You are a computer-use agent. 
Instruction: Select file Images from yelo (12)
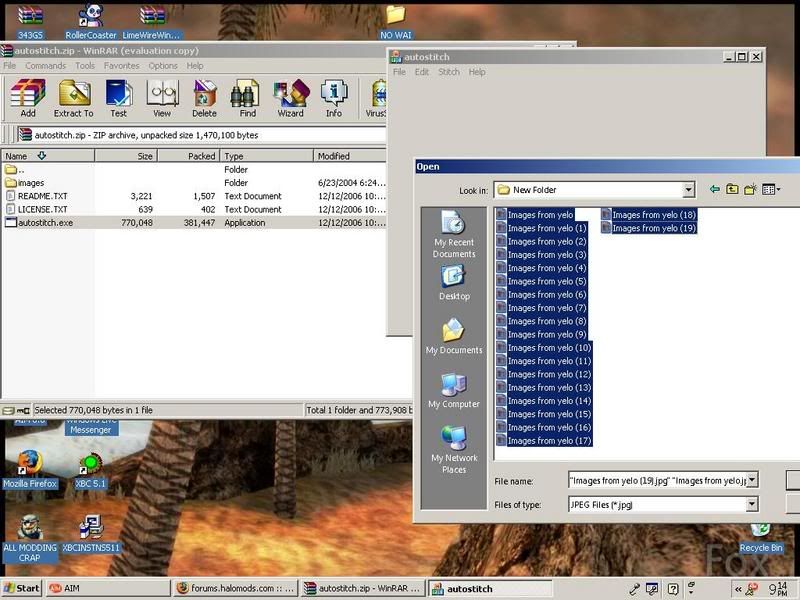[x=544, y=374]
